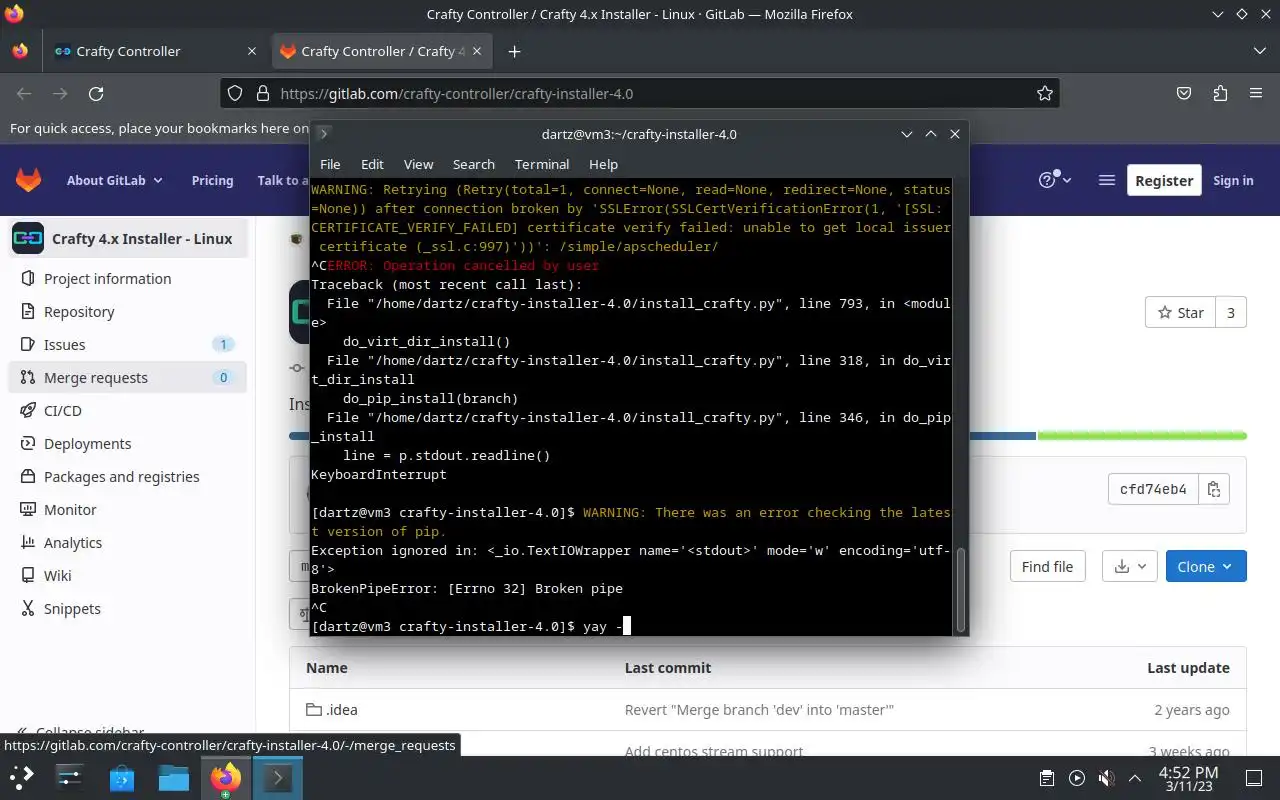Open the terminal File menu
Viewport: 1280px width, 800px height.
330,164
